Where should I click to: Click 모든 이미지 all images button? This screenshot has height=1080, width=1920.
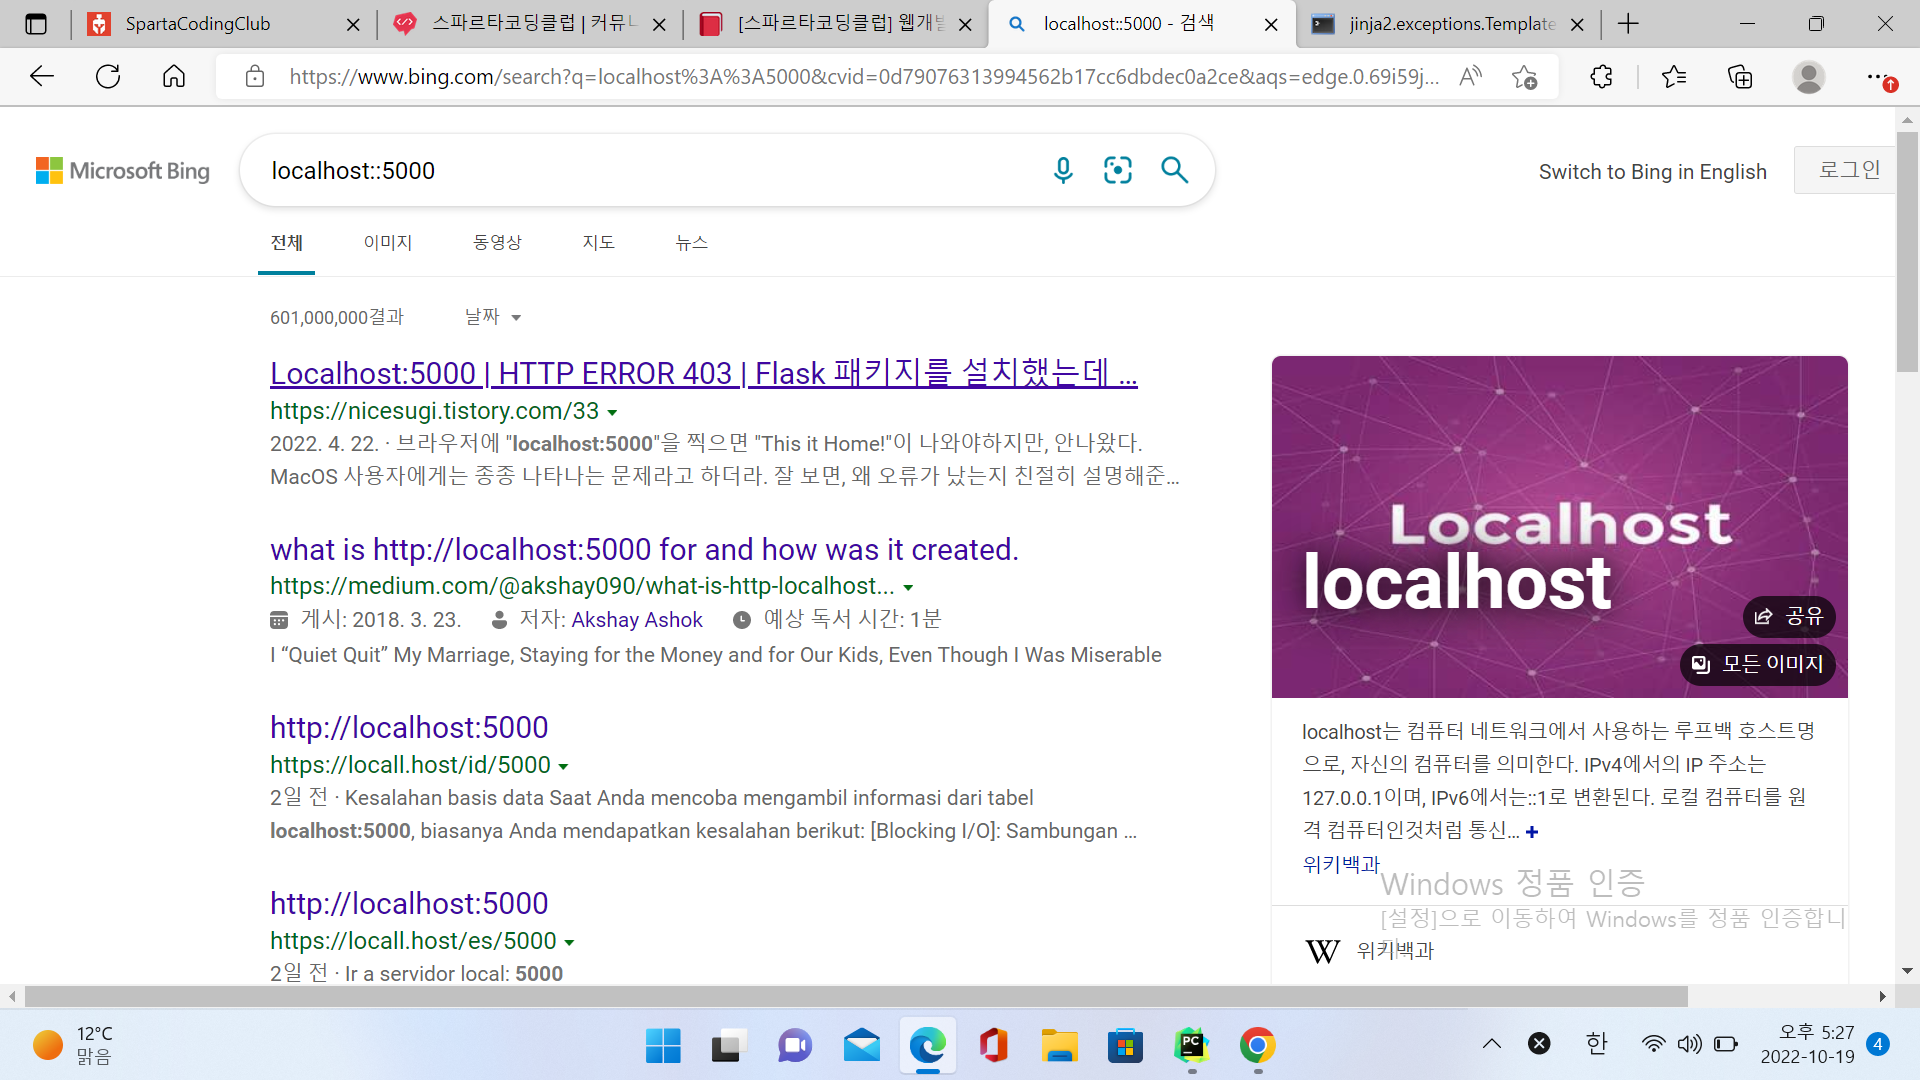click(x=1757, y=664)
